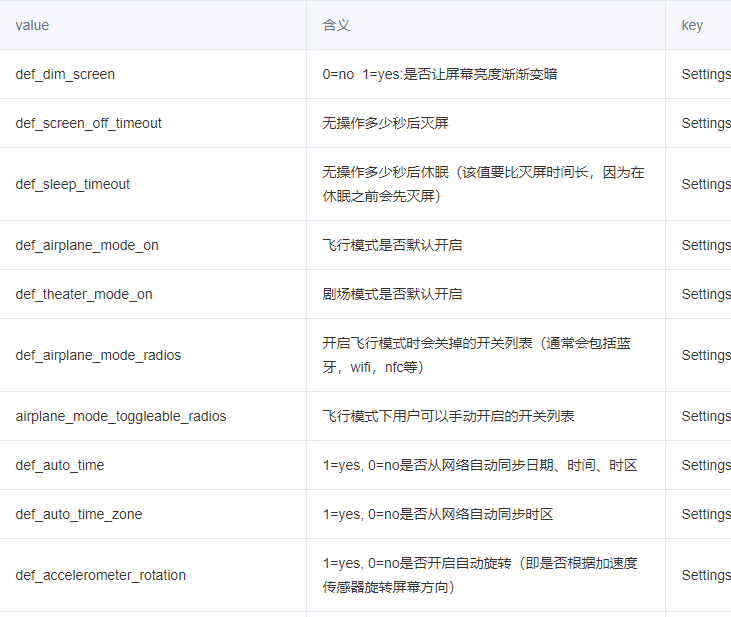Click the Settings key in airplane_mode_toggleable_radios row
This screenshot has width=731, height=617.
pos(706,416)
